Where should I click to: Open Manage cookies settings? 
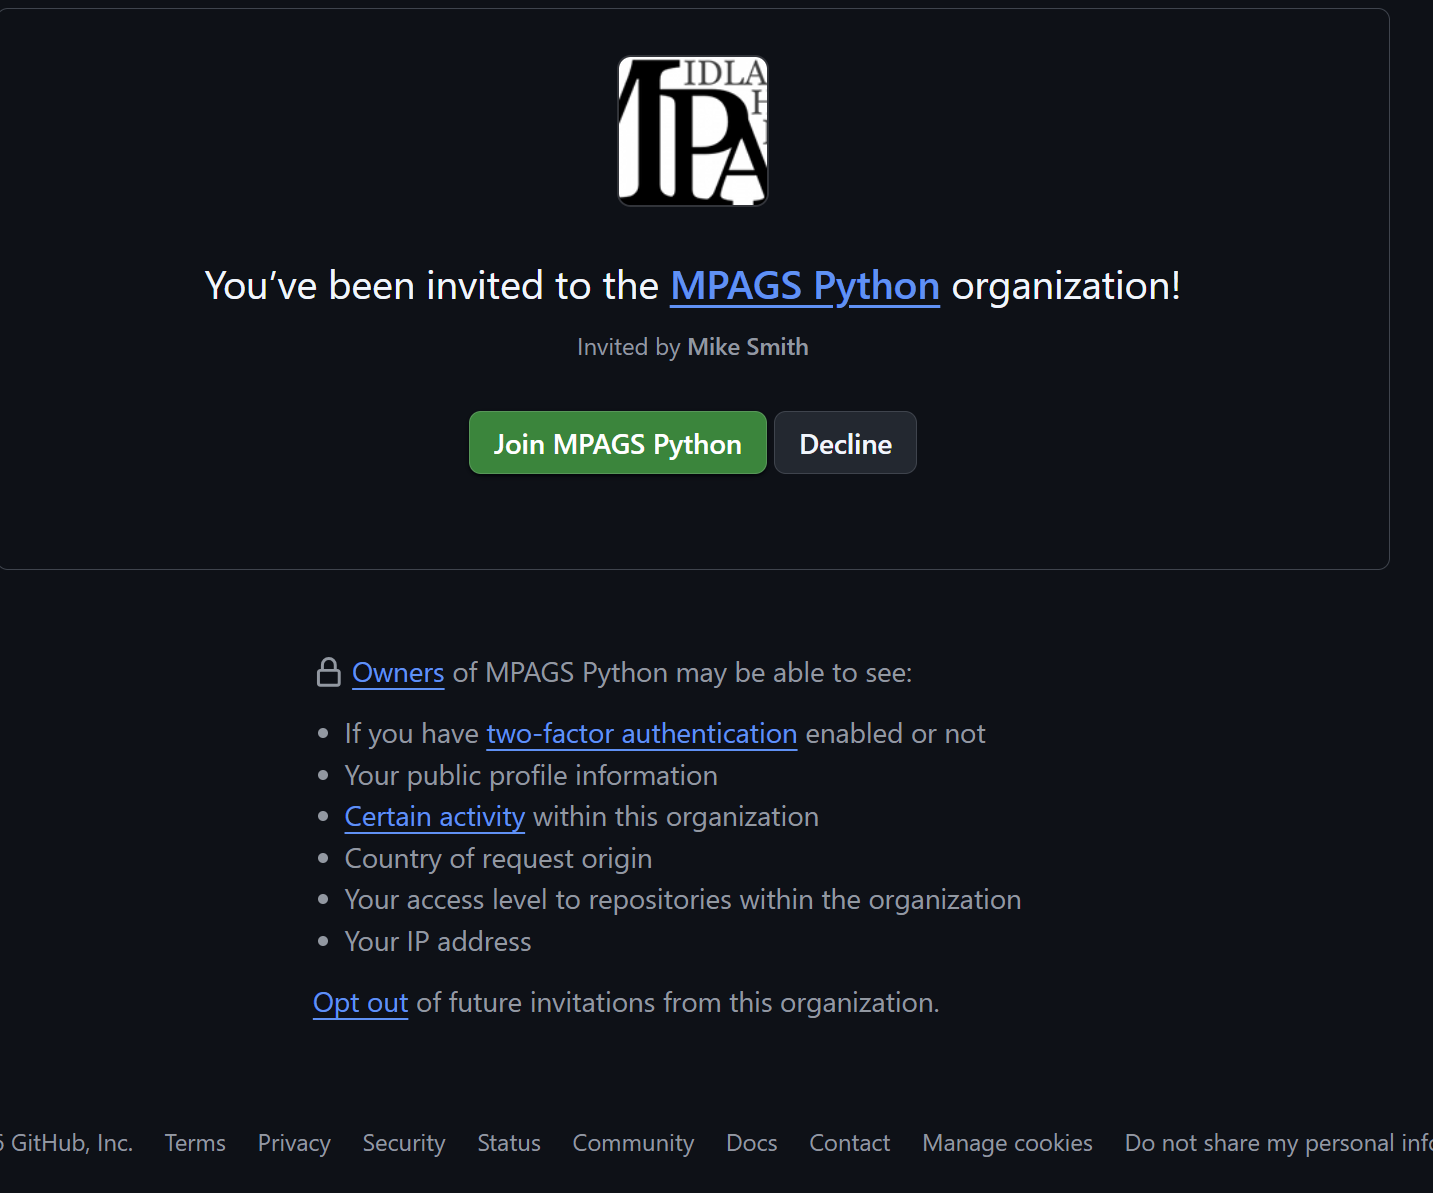tap(1007, 1143)
